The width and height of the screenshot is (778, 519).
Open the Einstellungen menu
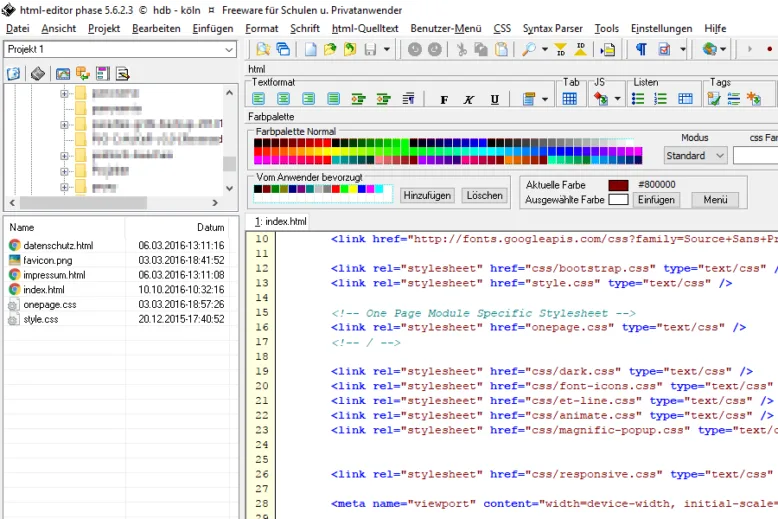(661, 28)
